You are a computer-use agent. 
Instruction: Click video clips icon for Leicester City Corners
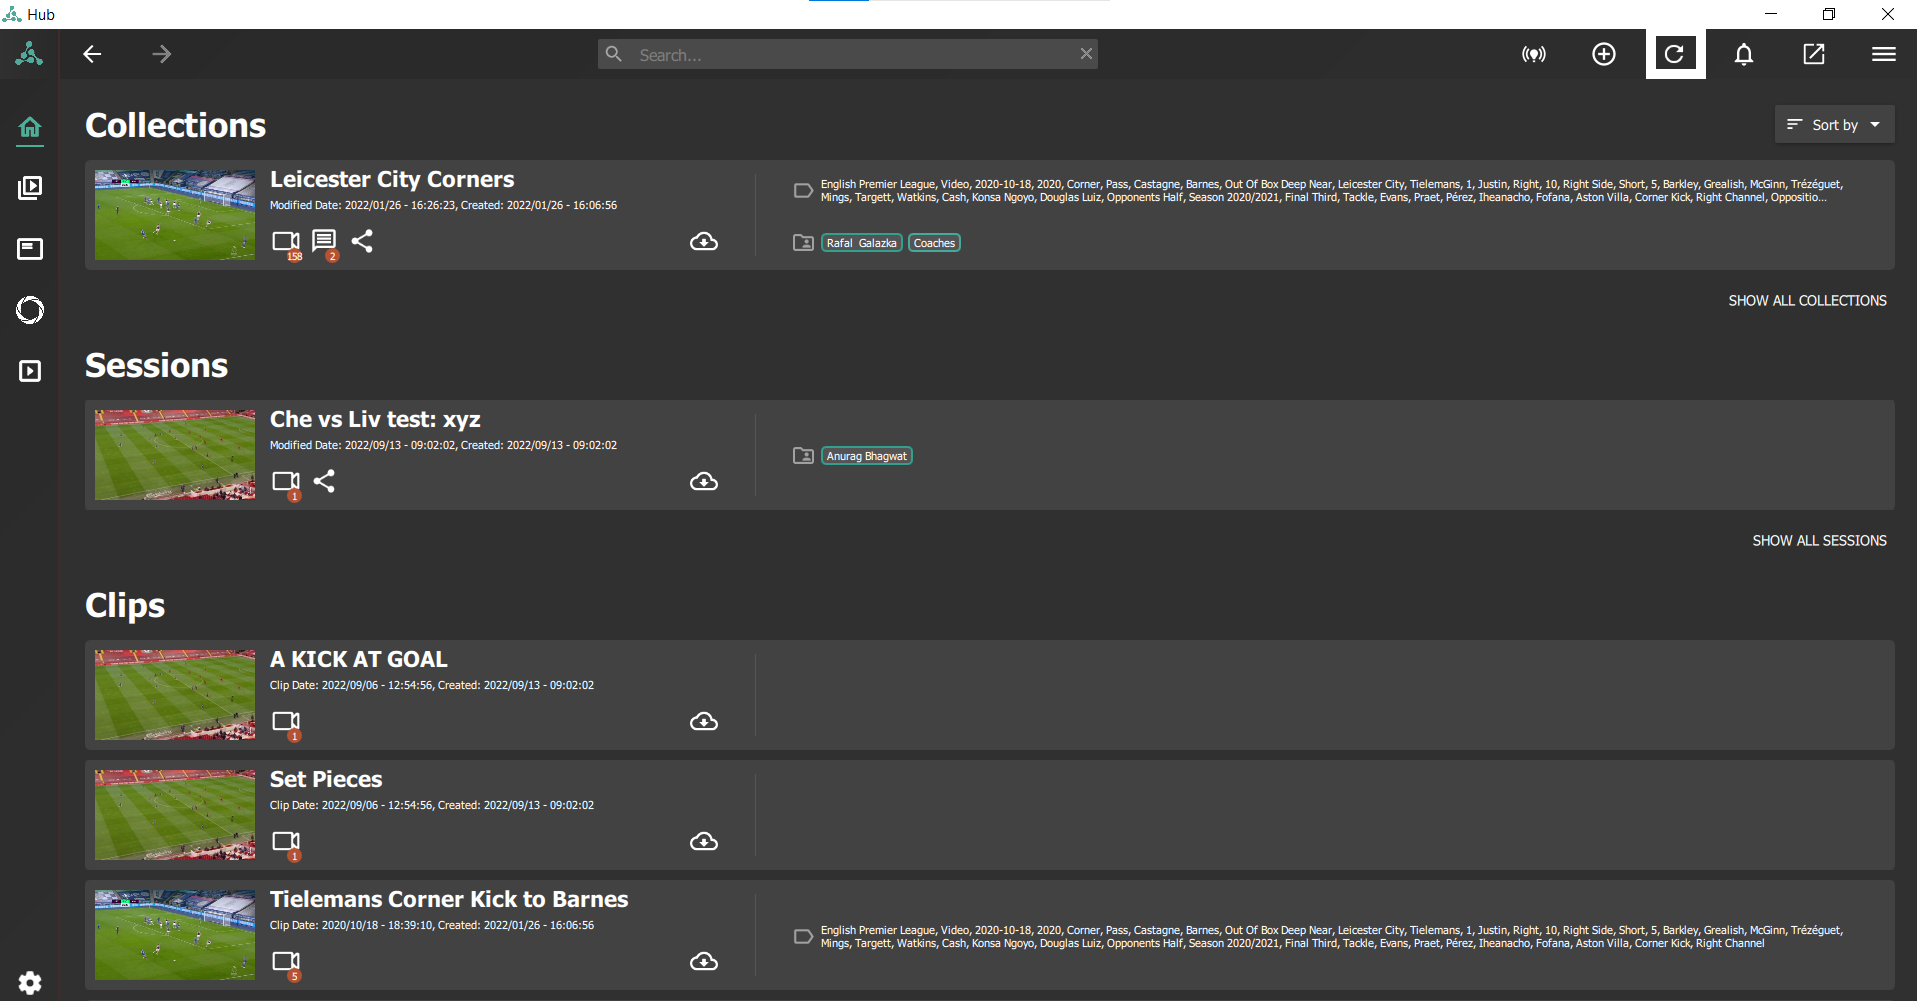[286, 242]
